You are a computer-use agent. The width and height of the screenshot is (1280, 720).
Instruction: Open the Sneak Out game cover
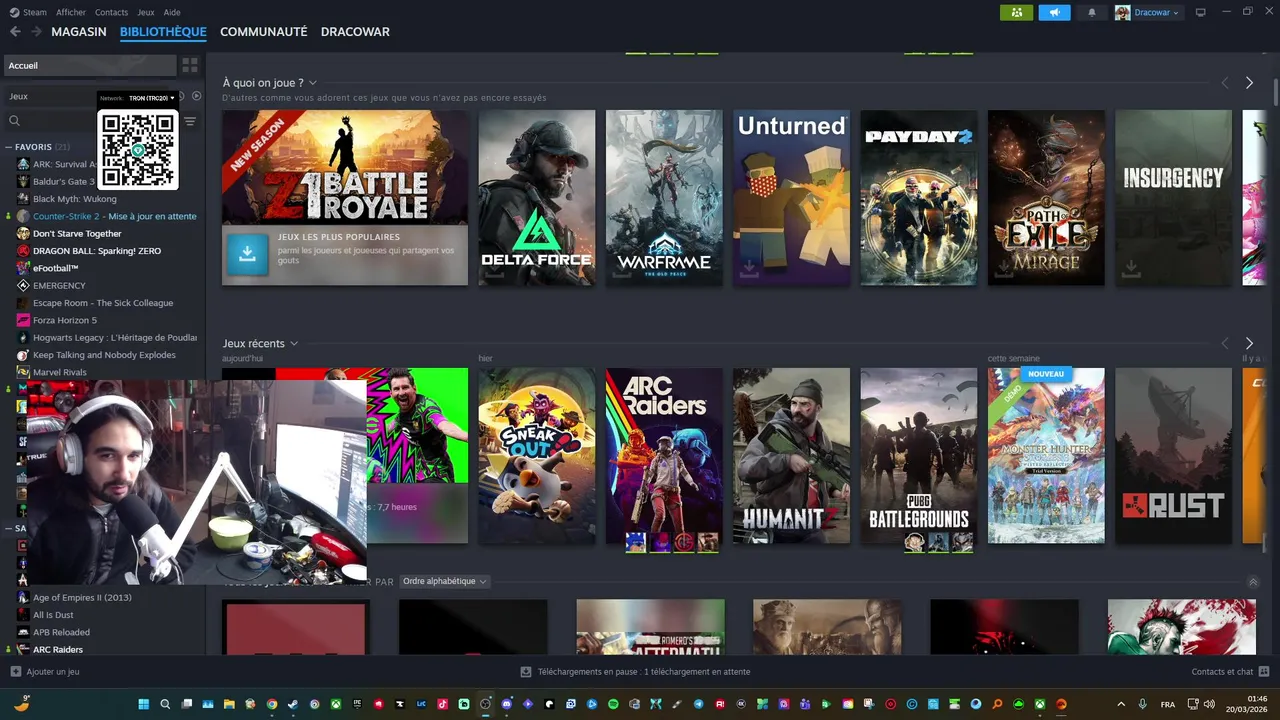[536, 455]
